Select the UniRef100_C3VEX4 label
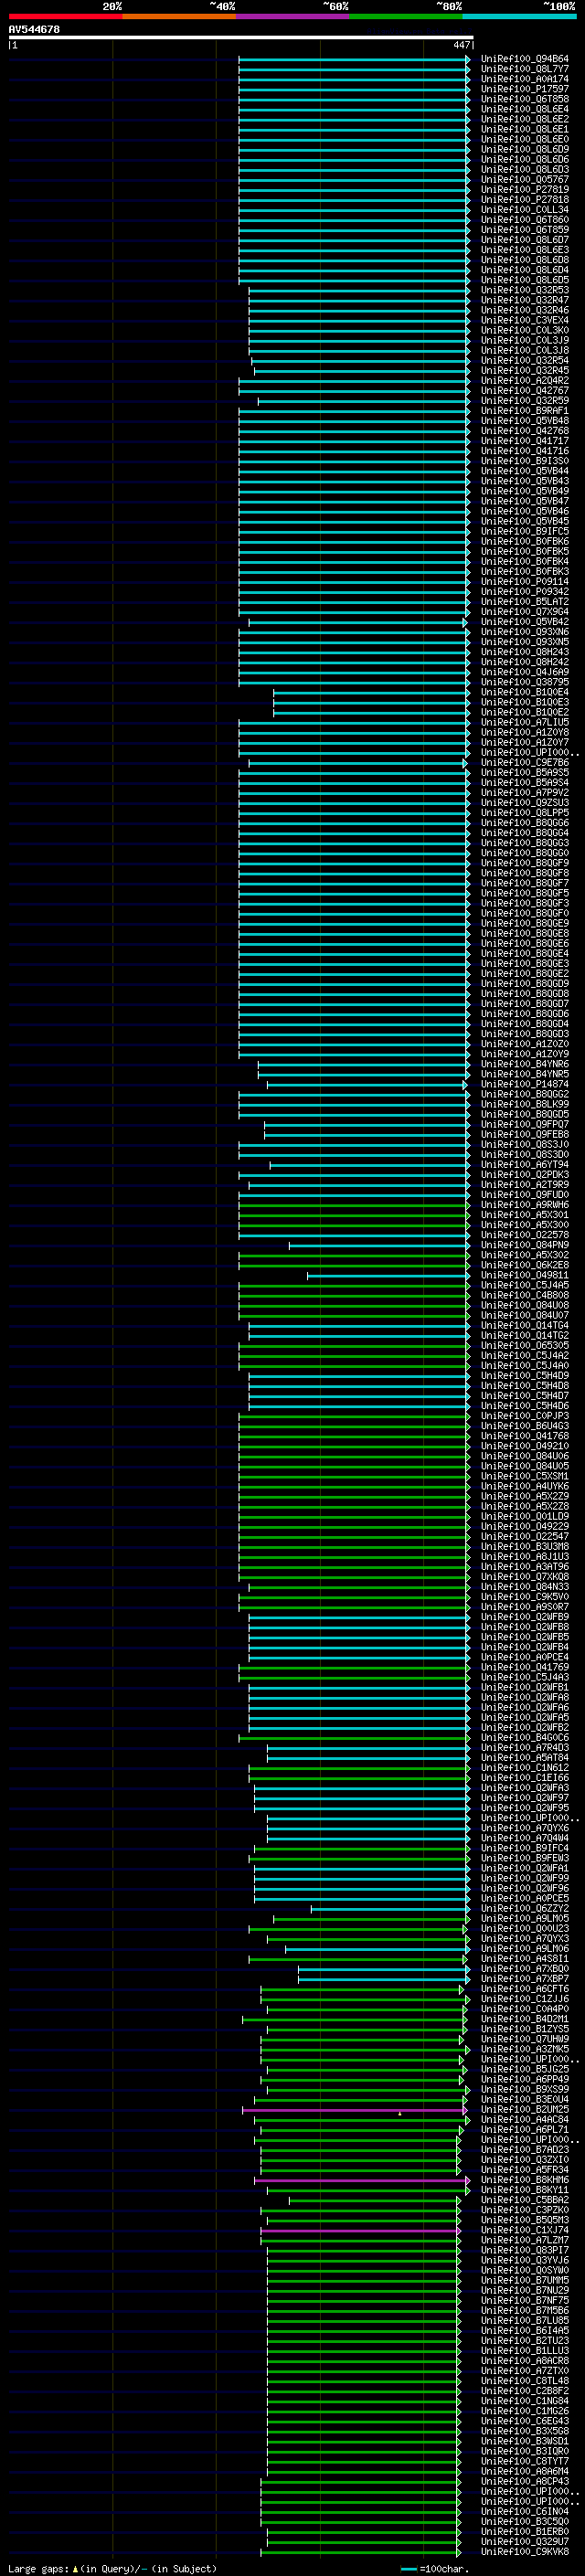The width and height of the screenshot is (585, 2576). point(524,321)
